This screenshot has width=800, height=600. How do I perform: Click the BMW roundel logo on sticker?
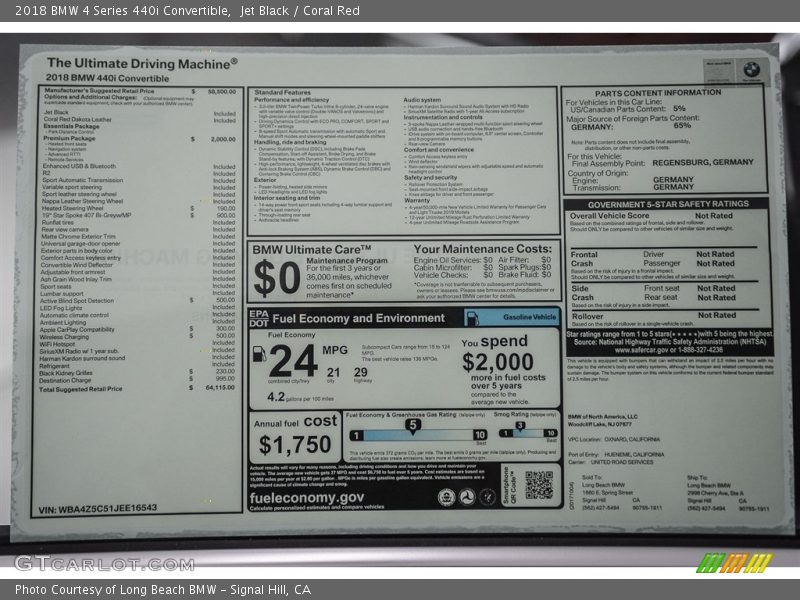tap(751, 70)
